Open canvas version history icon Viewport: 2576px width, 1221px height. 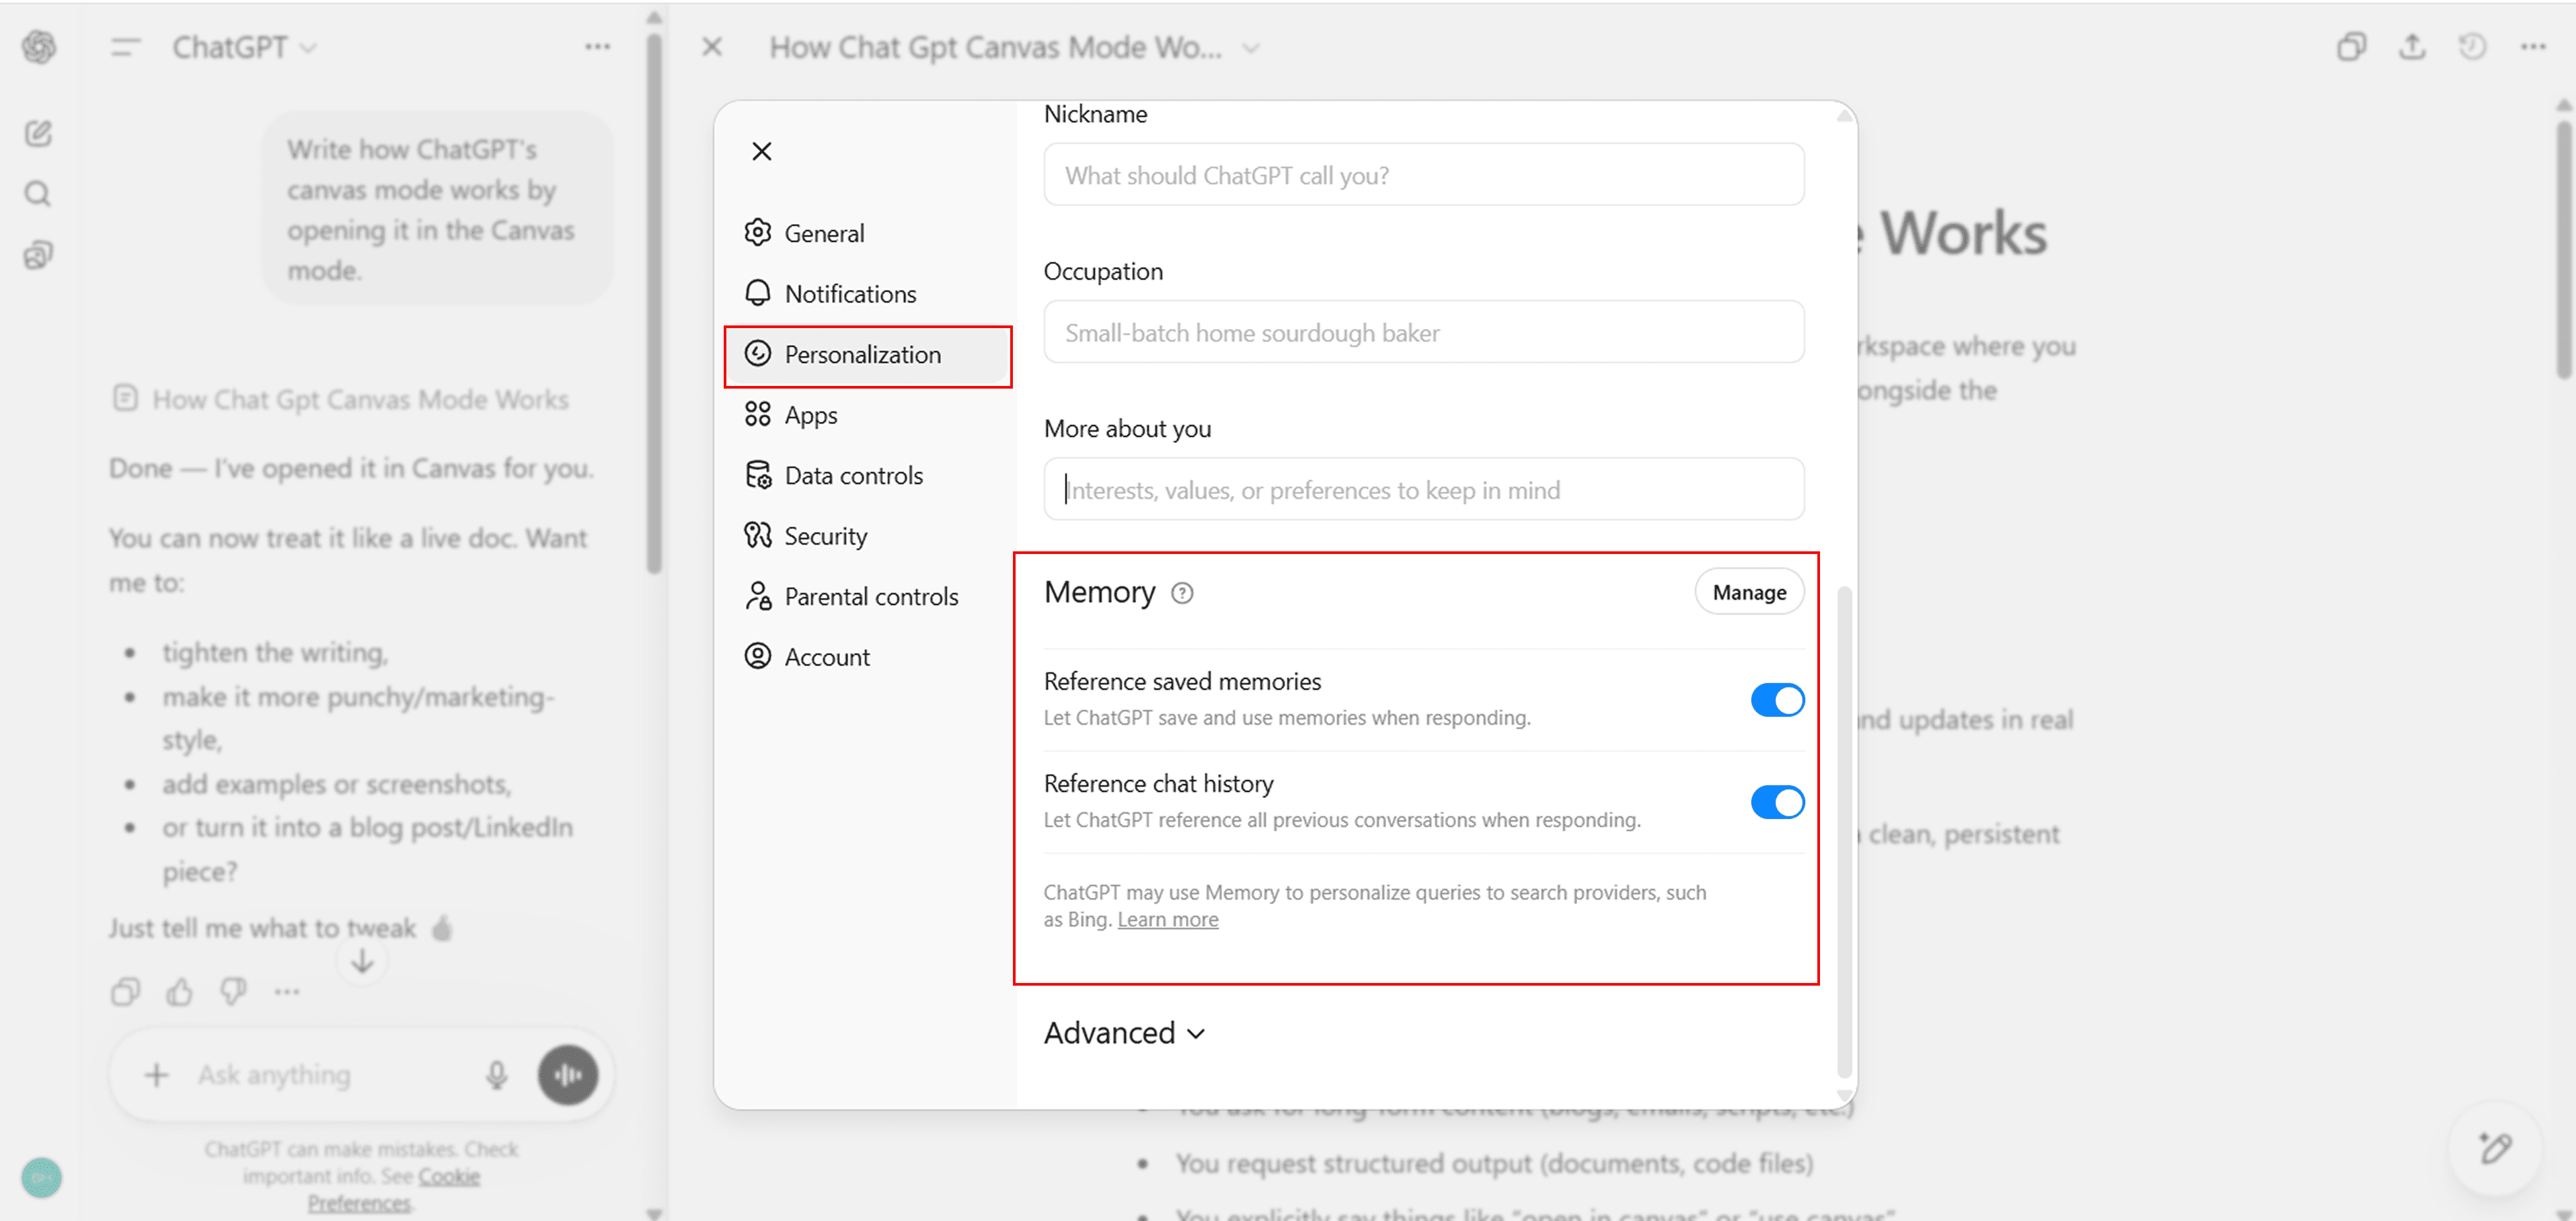[2472, 47]
